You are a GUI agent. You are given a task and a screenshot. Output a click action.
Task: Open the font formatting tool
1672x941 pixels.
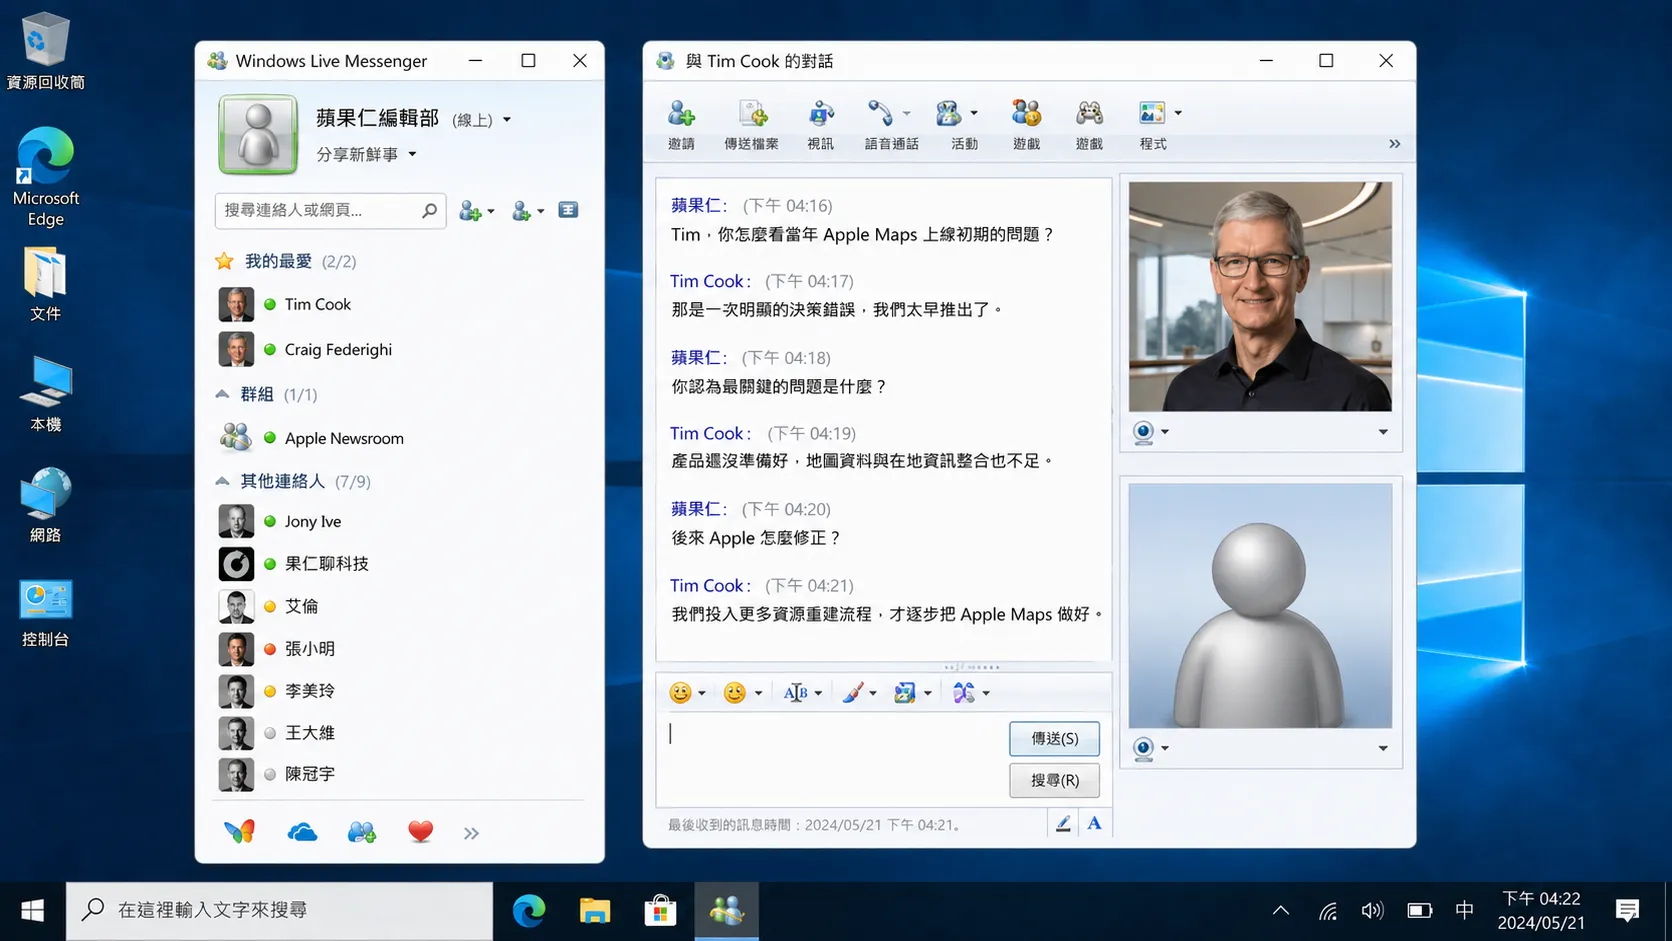point(795,693)
